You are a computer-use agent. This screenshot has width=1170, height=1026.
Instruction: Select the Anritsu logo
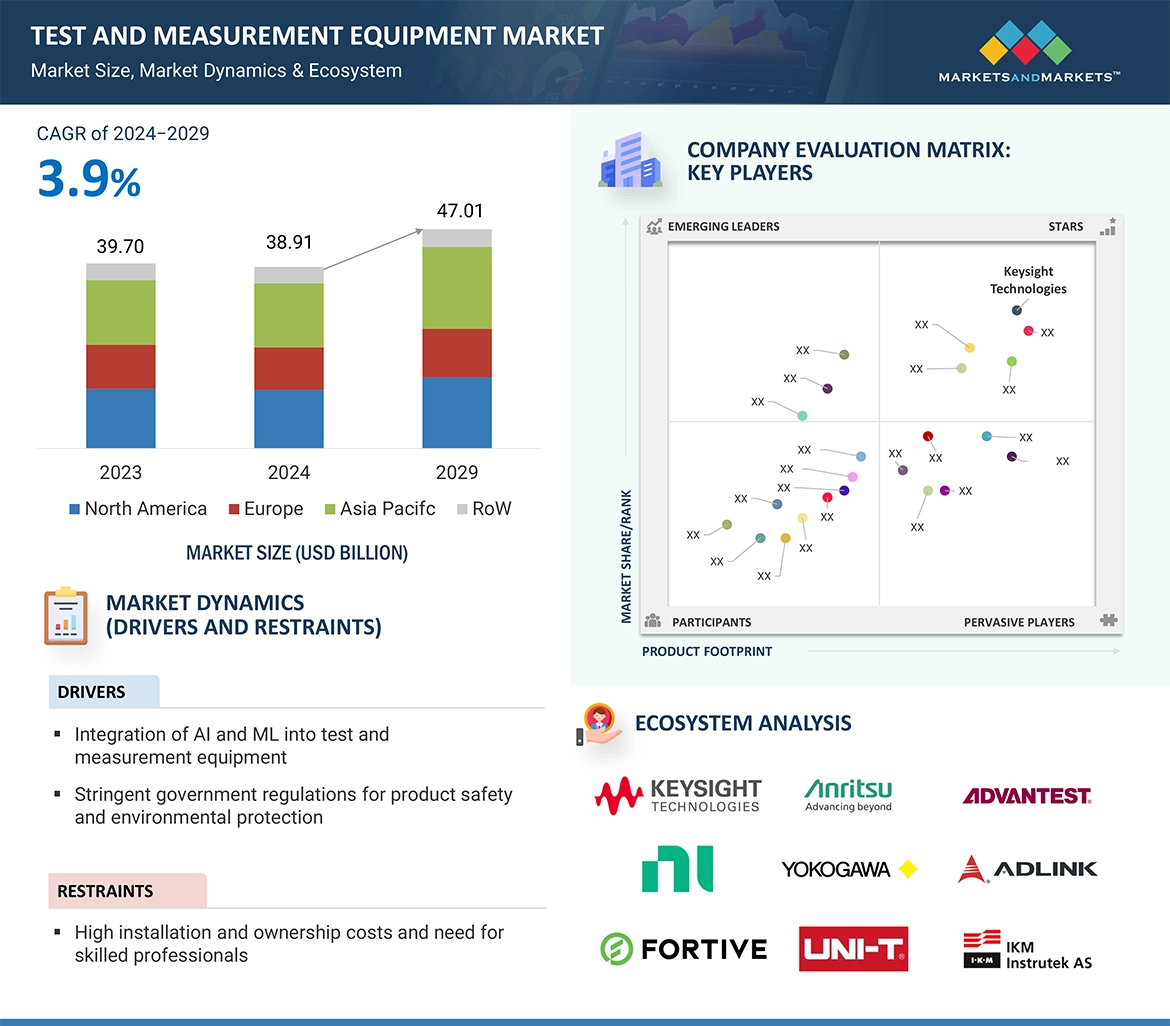coord(848,795)
